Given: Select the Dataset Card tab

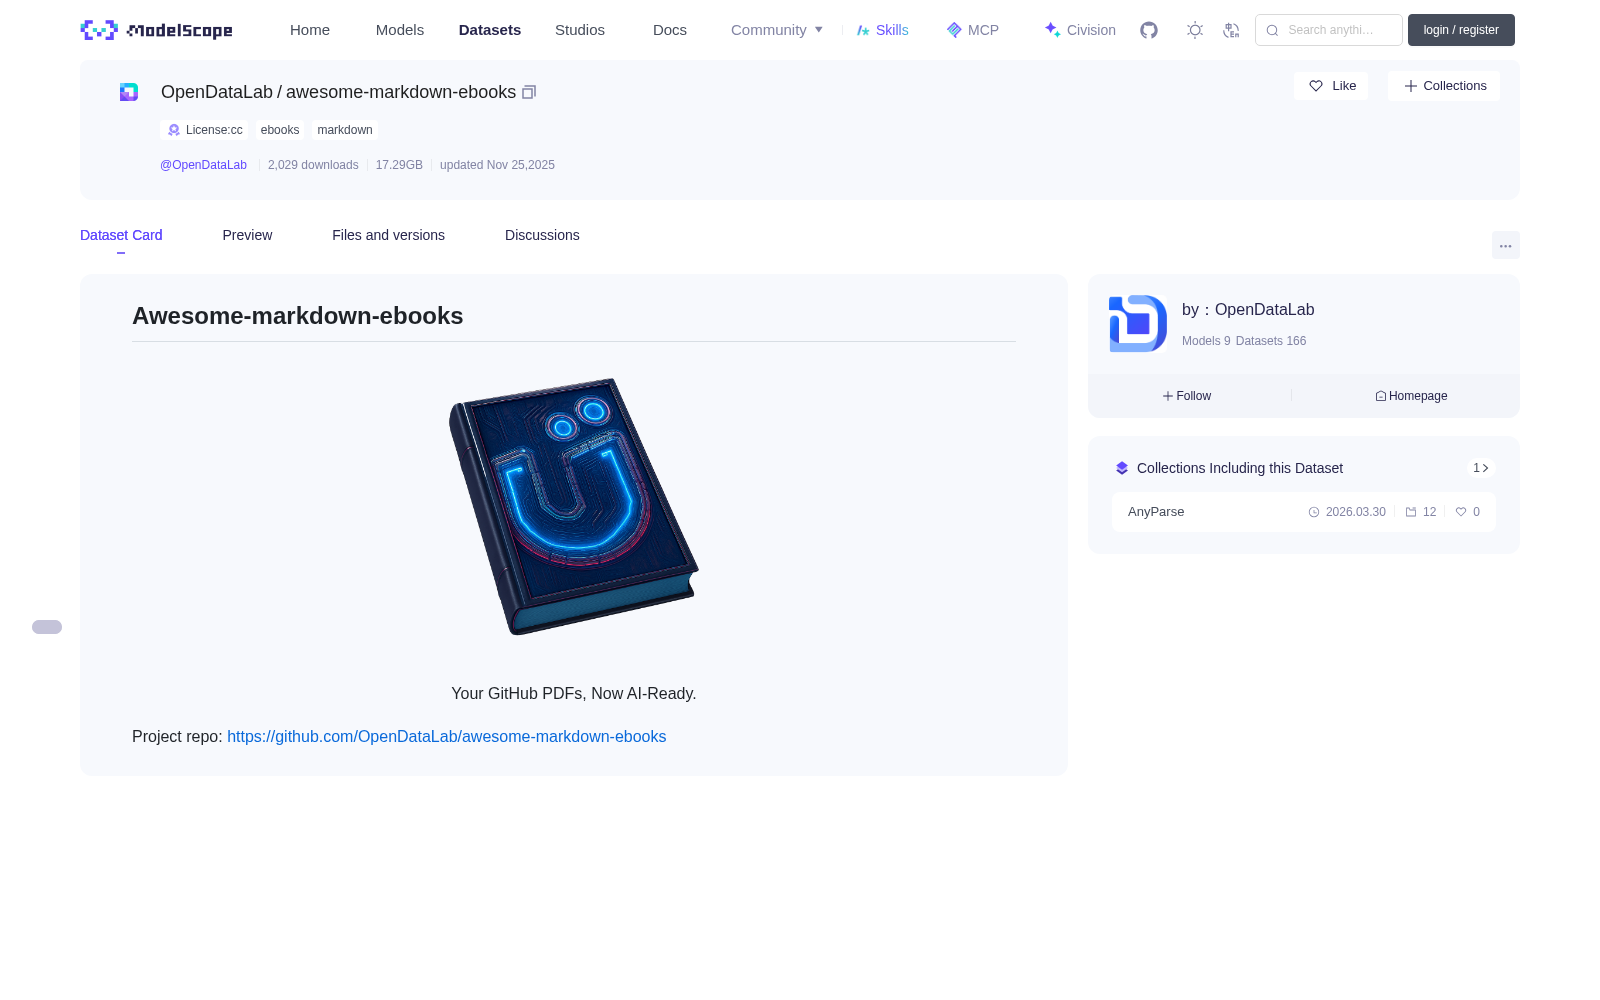Looking at the screenshot, I should (x=121, y=235).
